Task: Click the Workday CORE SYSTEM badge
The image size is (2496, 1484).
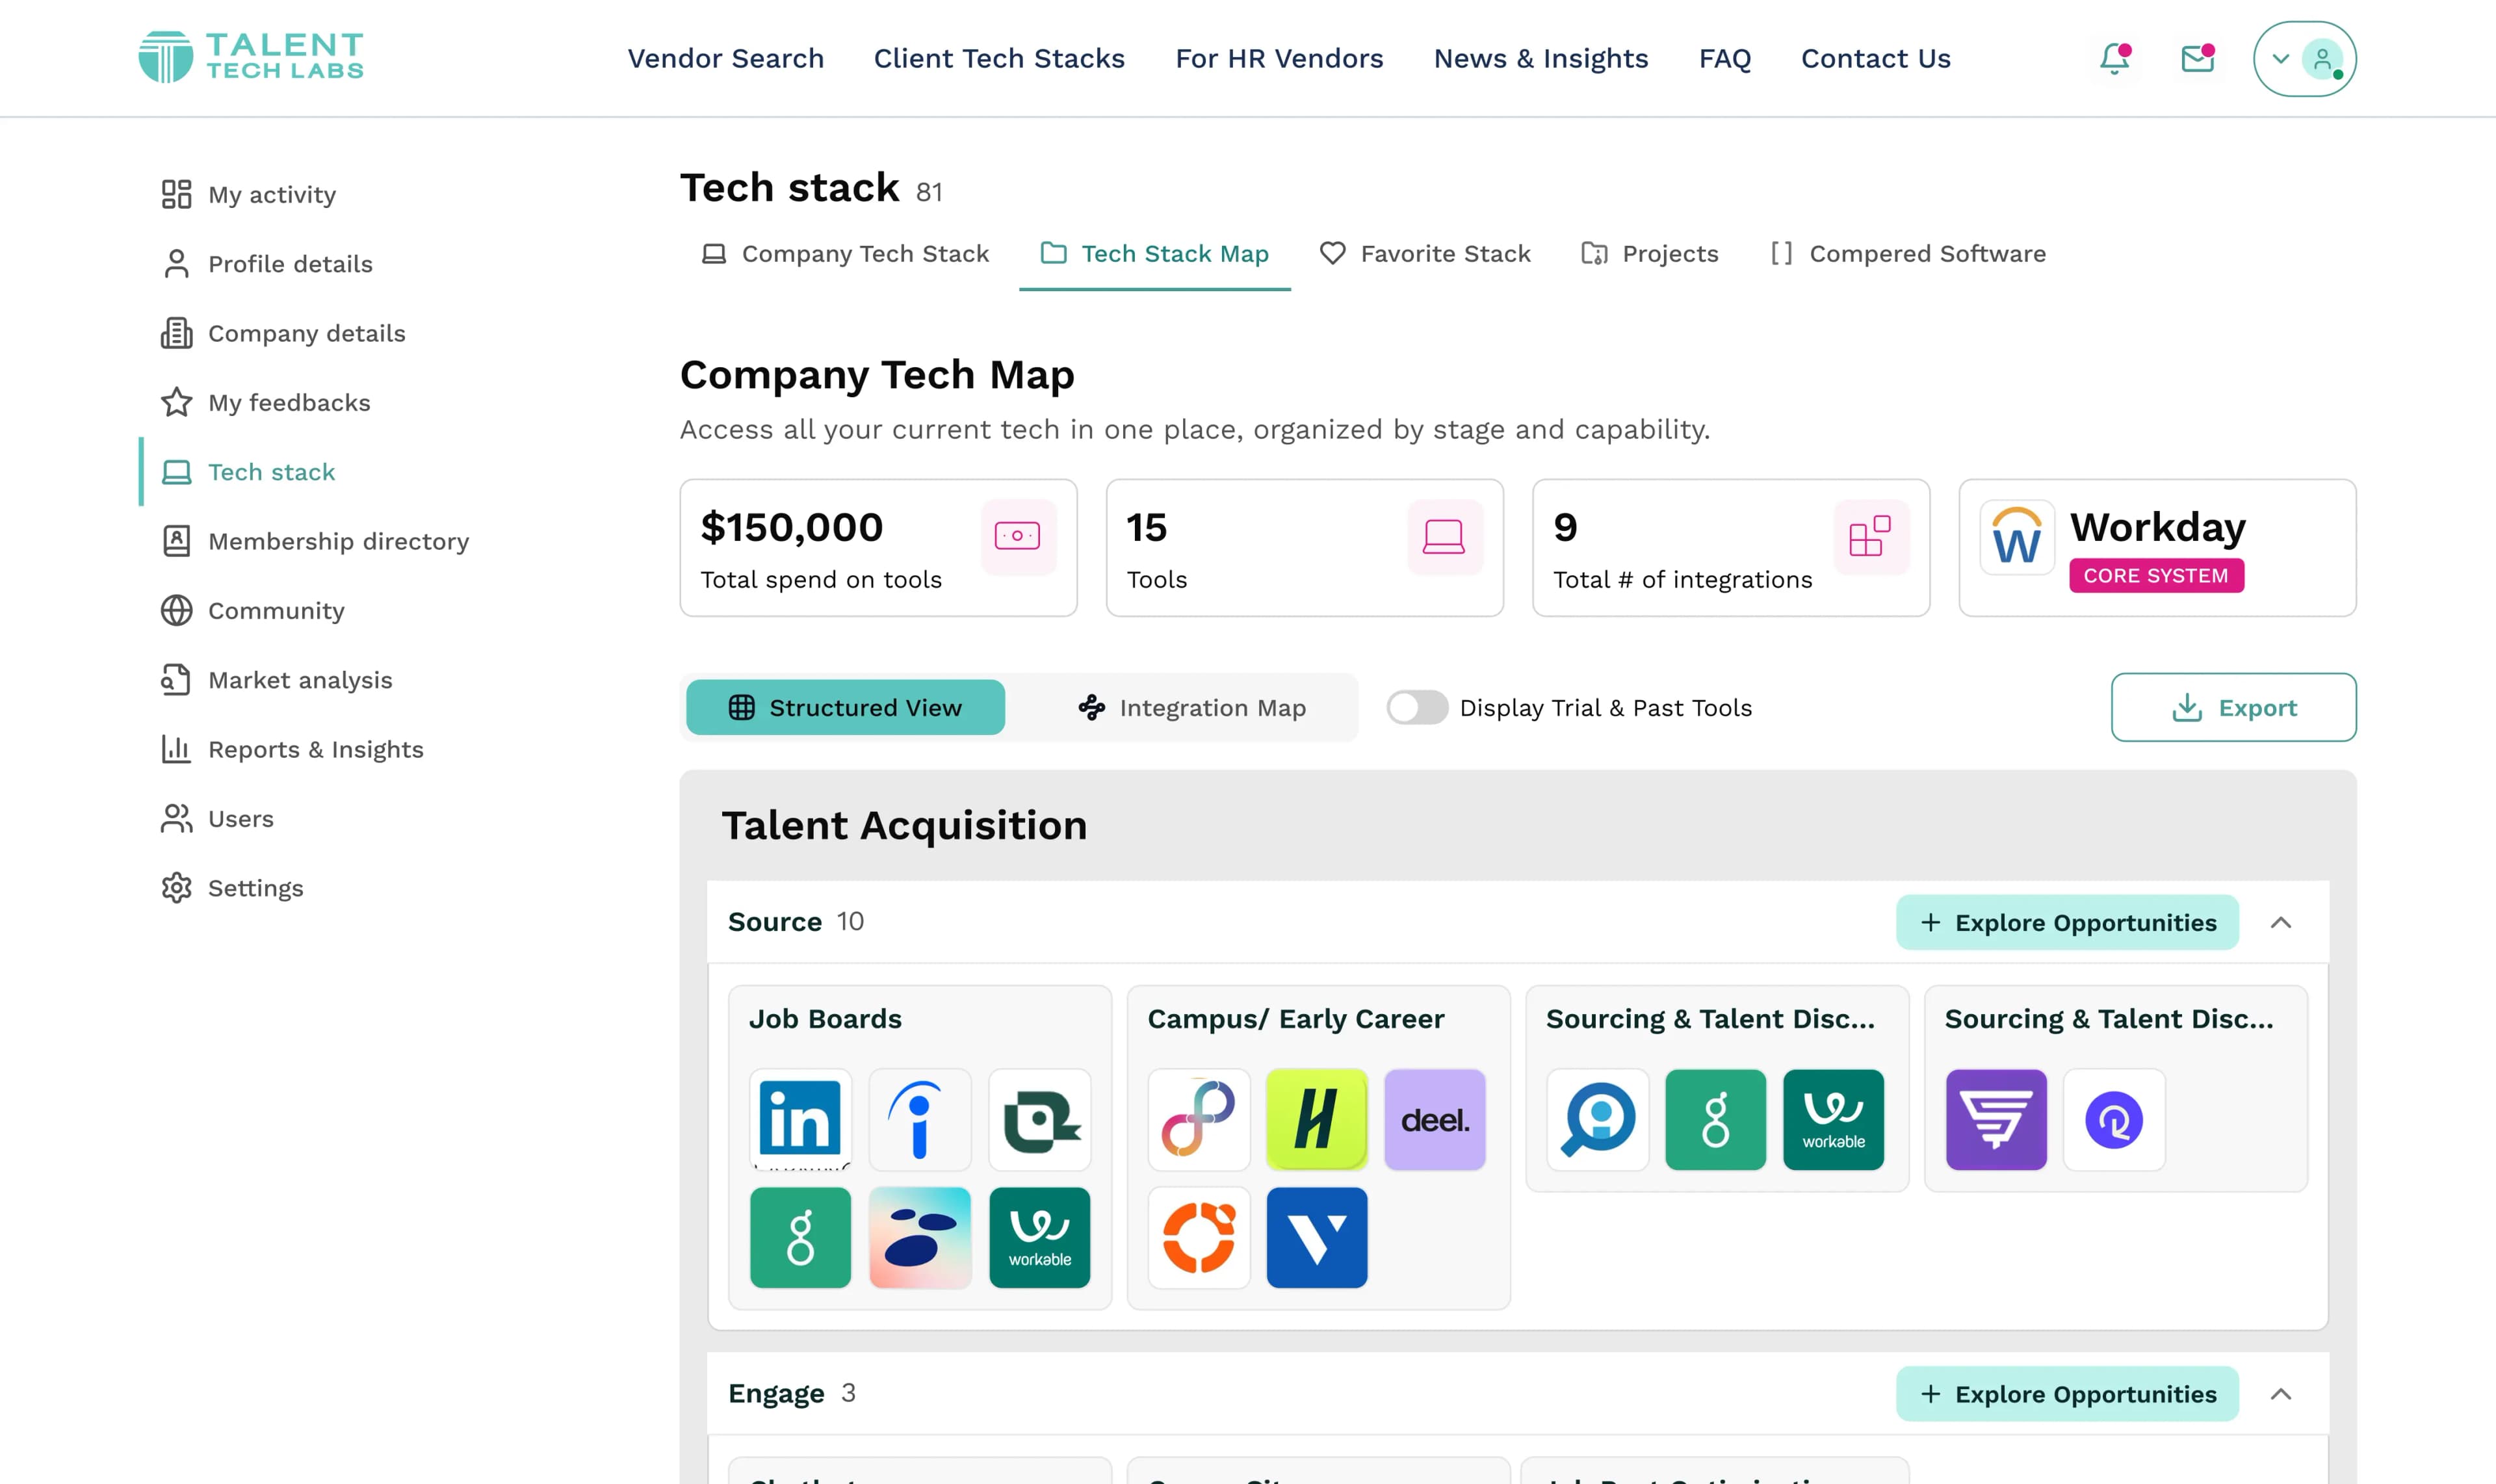Action: [x=2156, y=576]
